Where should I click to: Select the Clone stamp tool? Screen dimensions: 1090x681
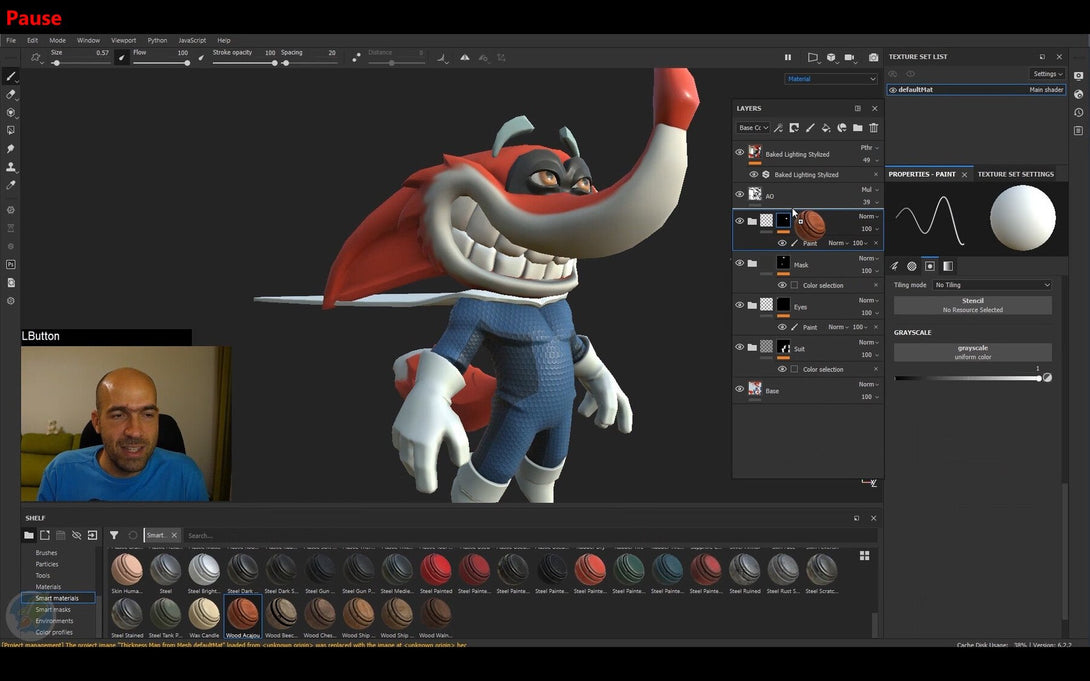click(10, 167)
